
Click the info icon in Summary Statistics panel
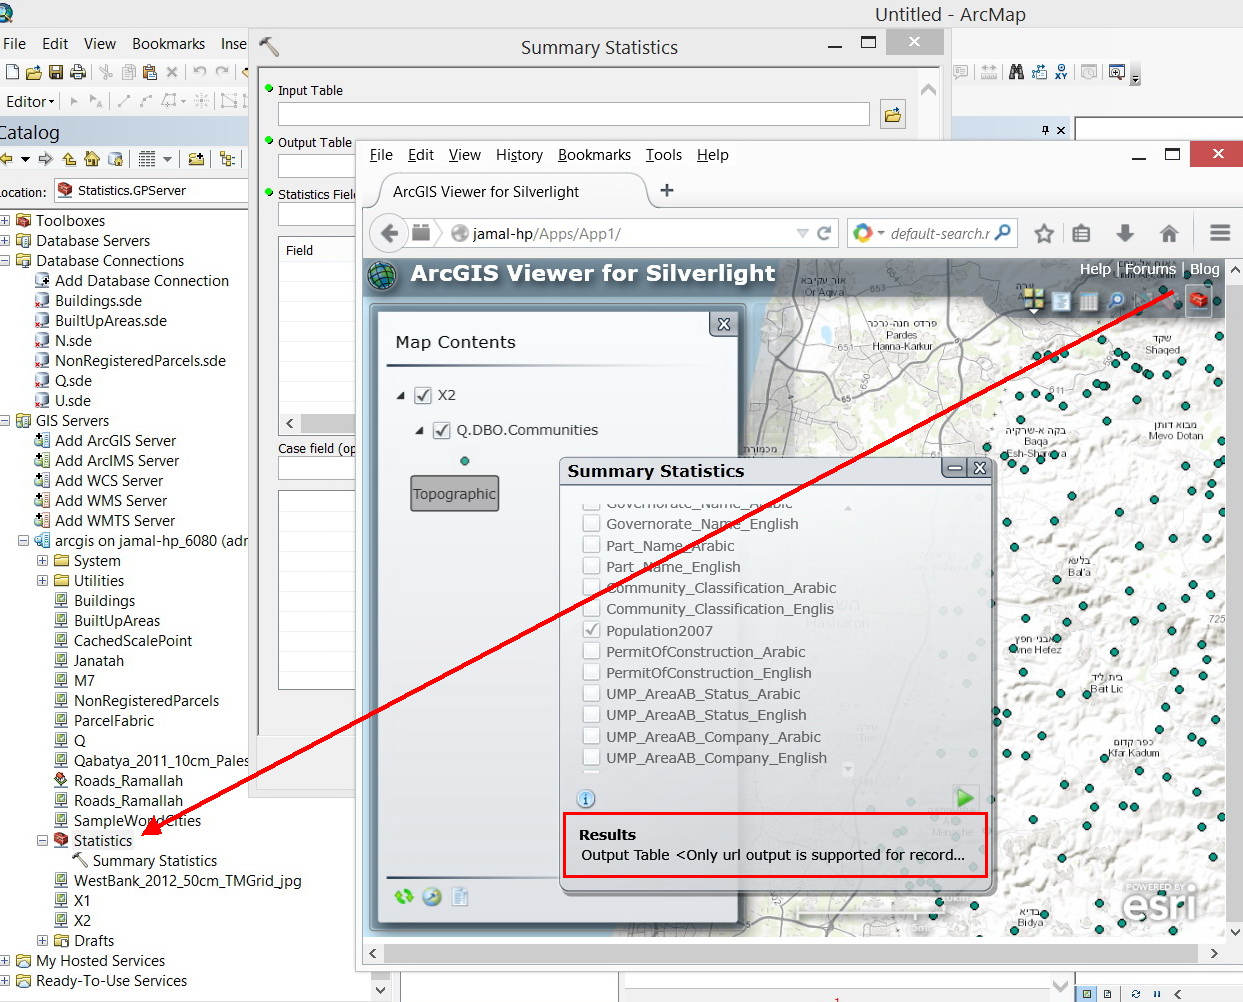pyautogui.click(x=586, y=799)
